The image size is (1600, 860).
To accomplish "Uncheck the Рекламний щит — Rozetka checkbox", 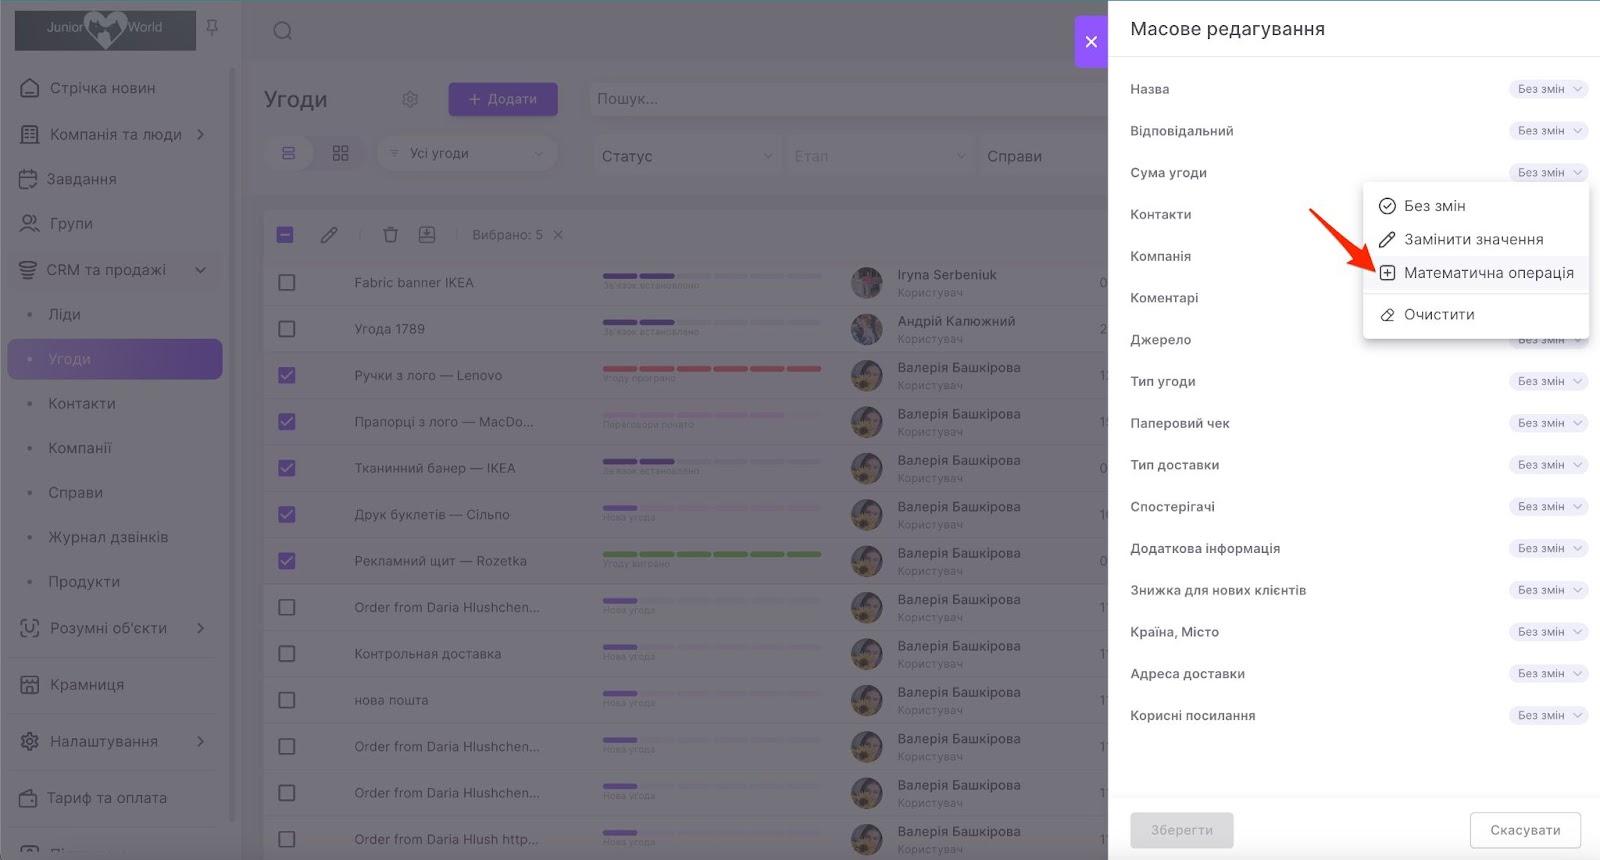I will point(287,561).
